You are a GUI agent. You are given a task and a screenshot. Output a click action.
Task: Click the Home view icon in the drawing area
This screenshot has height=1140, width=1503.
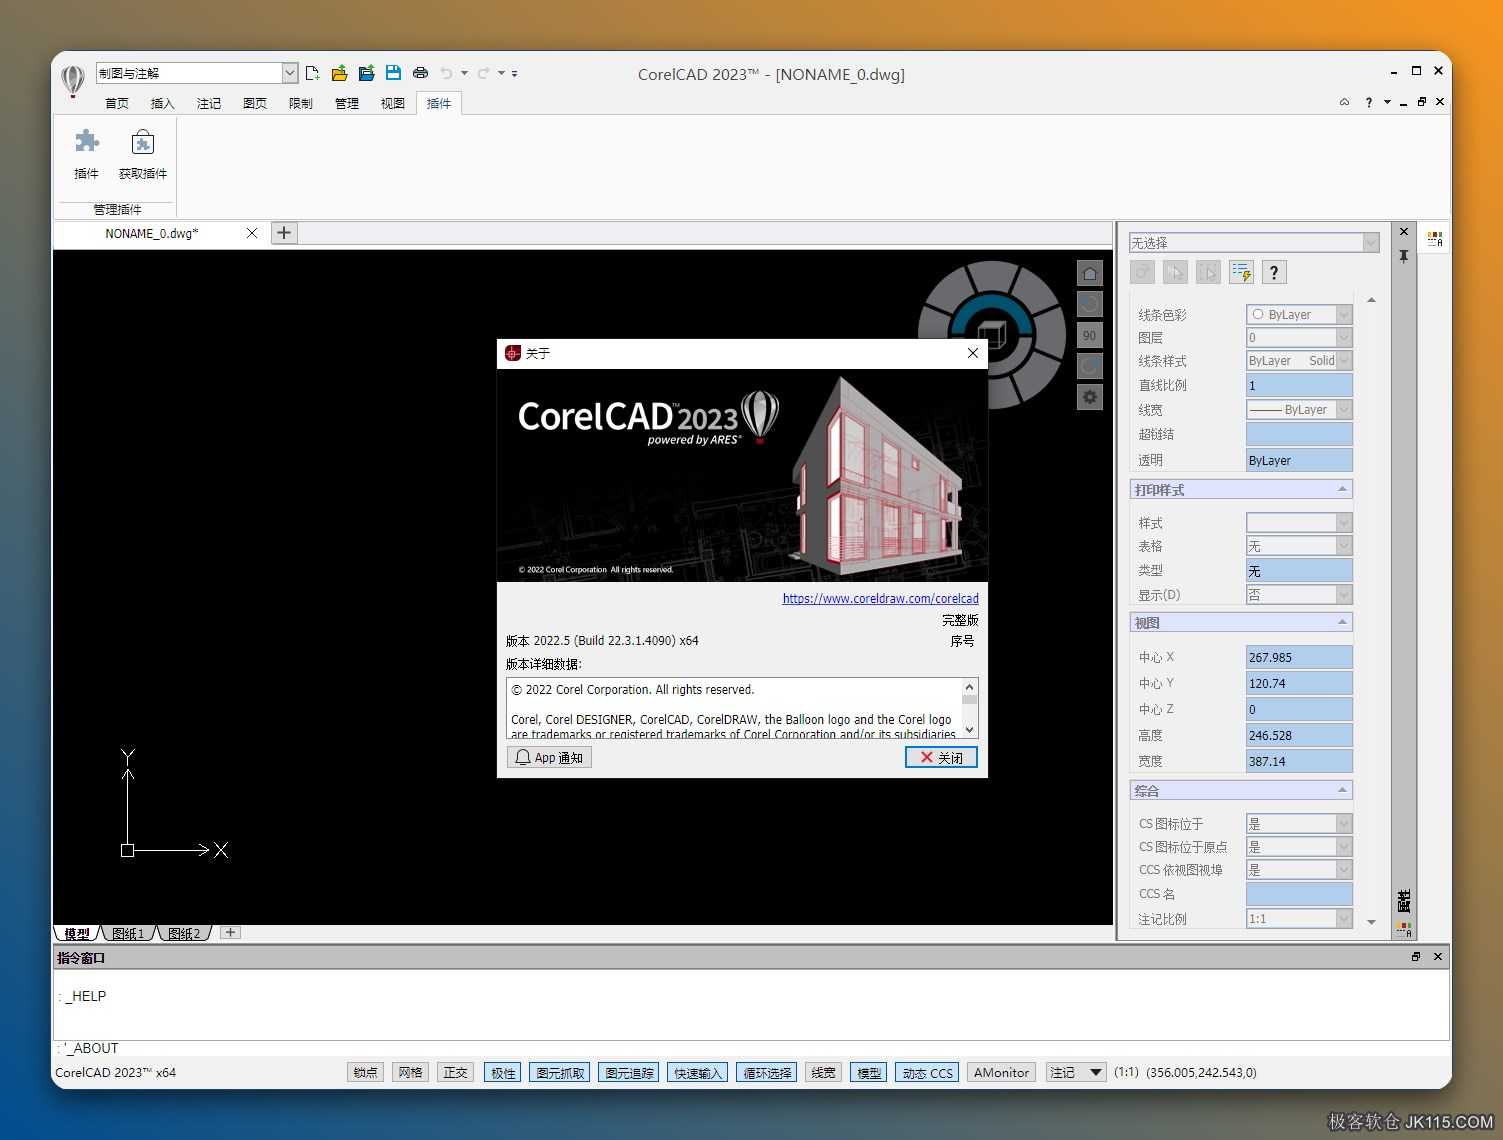tap(1090, 273)
